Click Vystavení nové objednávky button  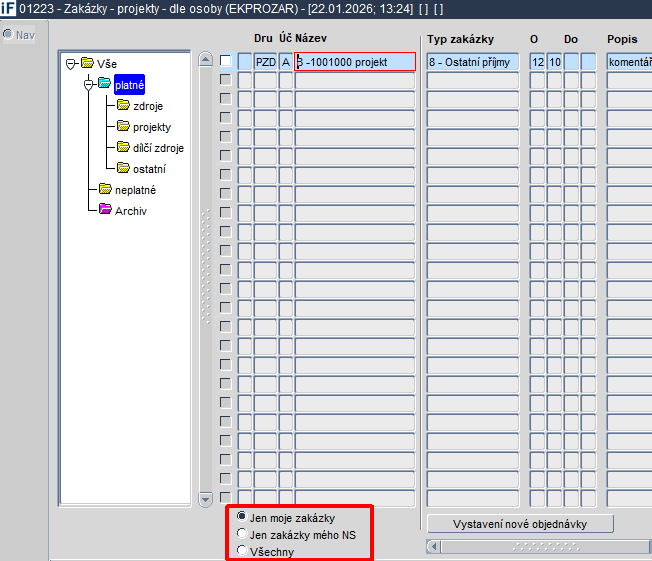520,524
